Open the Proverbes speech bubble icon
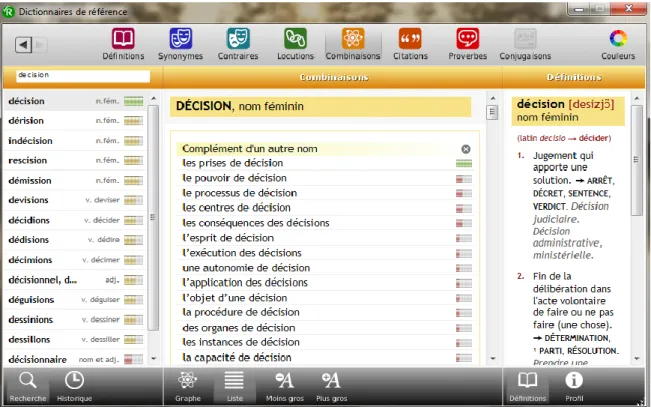651x407 pixels. coord(467,39)
